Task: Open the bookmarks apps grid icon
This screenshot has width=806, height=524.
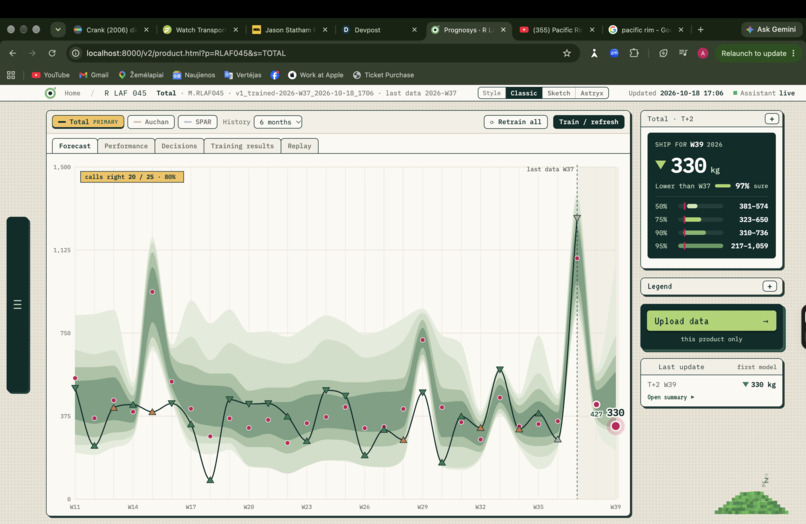Action: coord(11,75)
